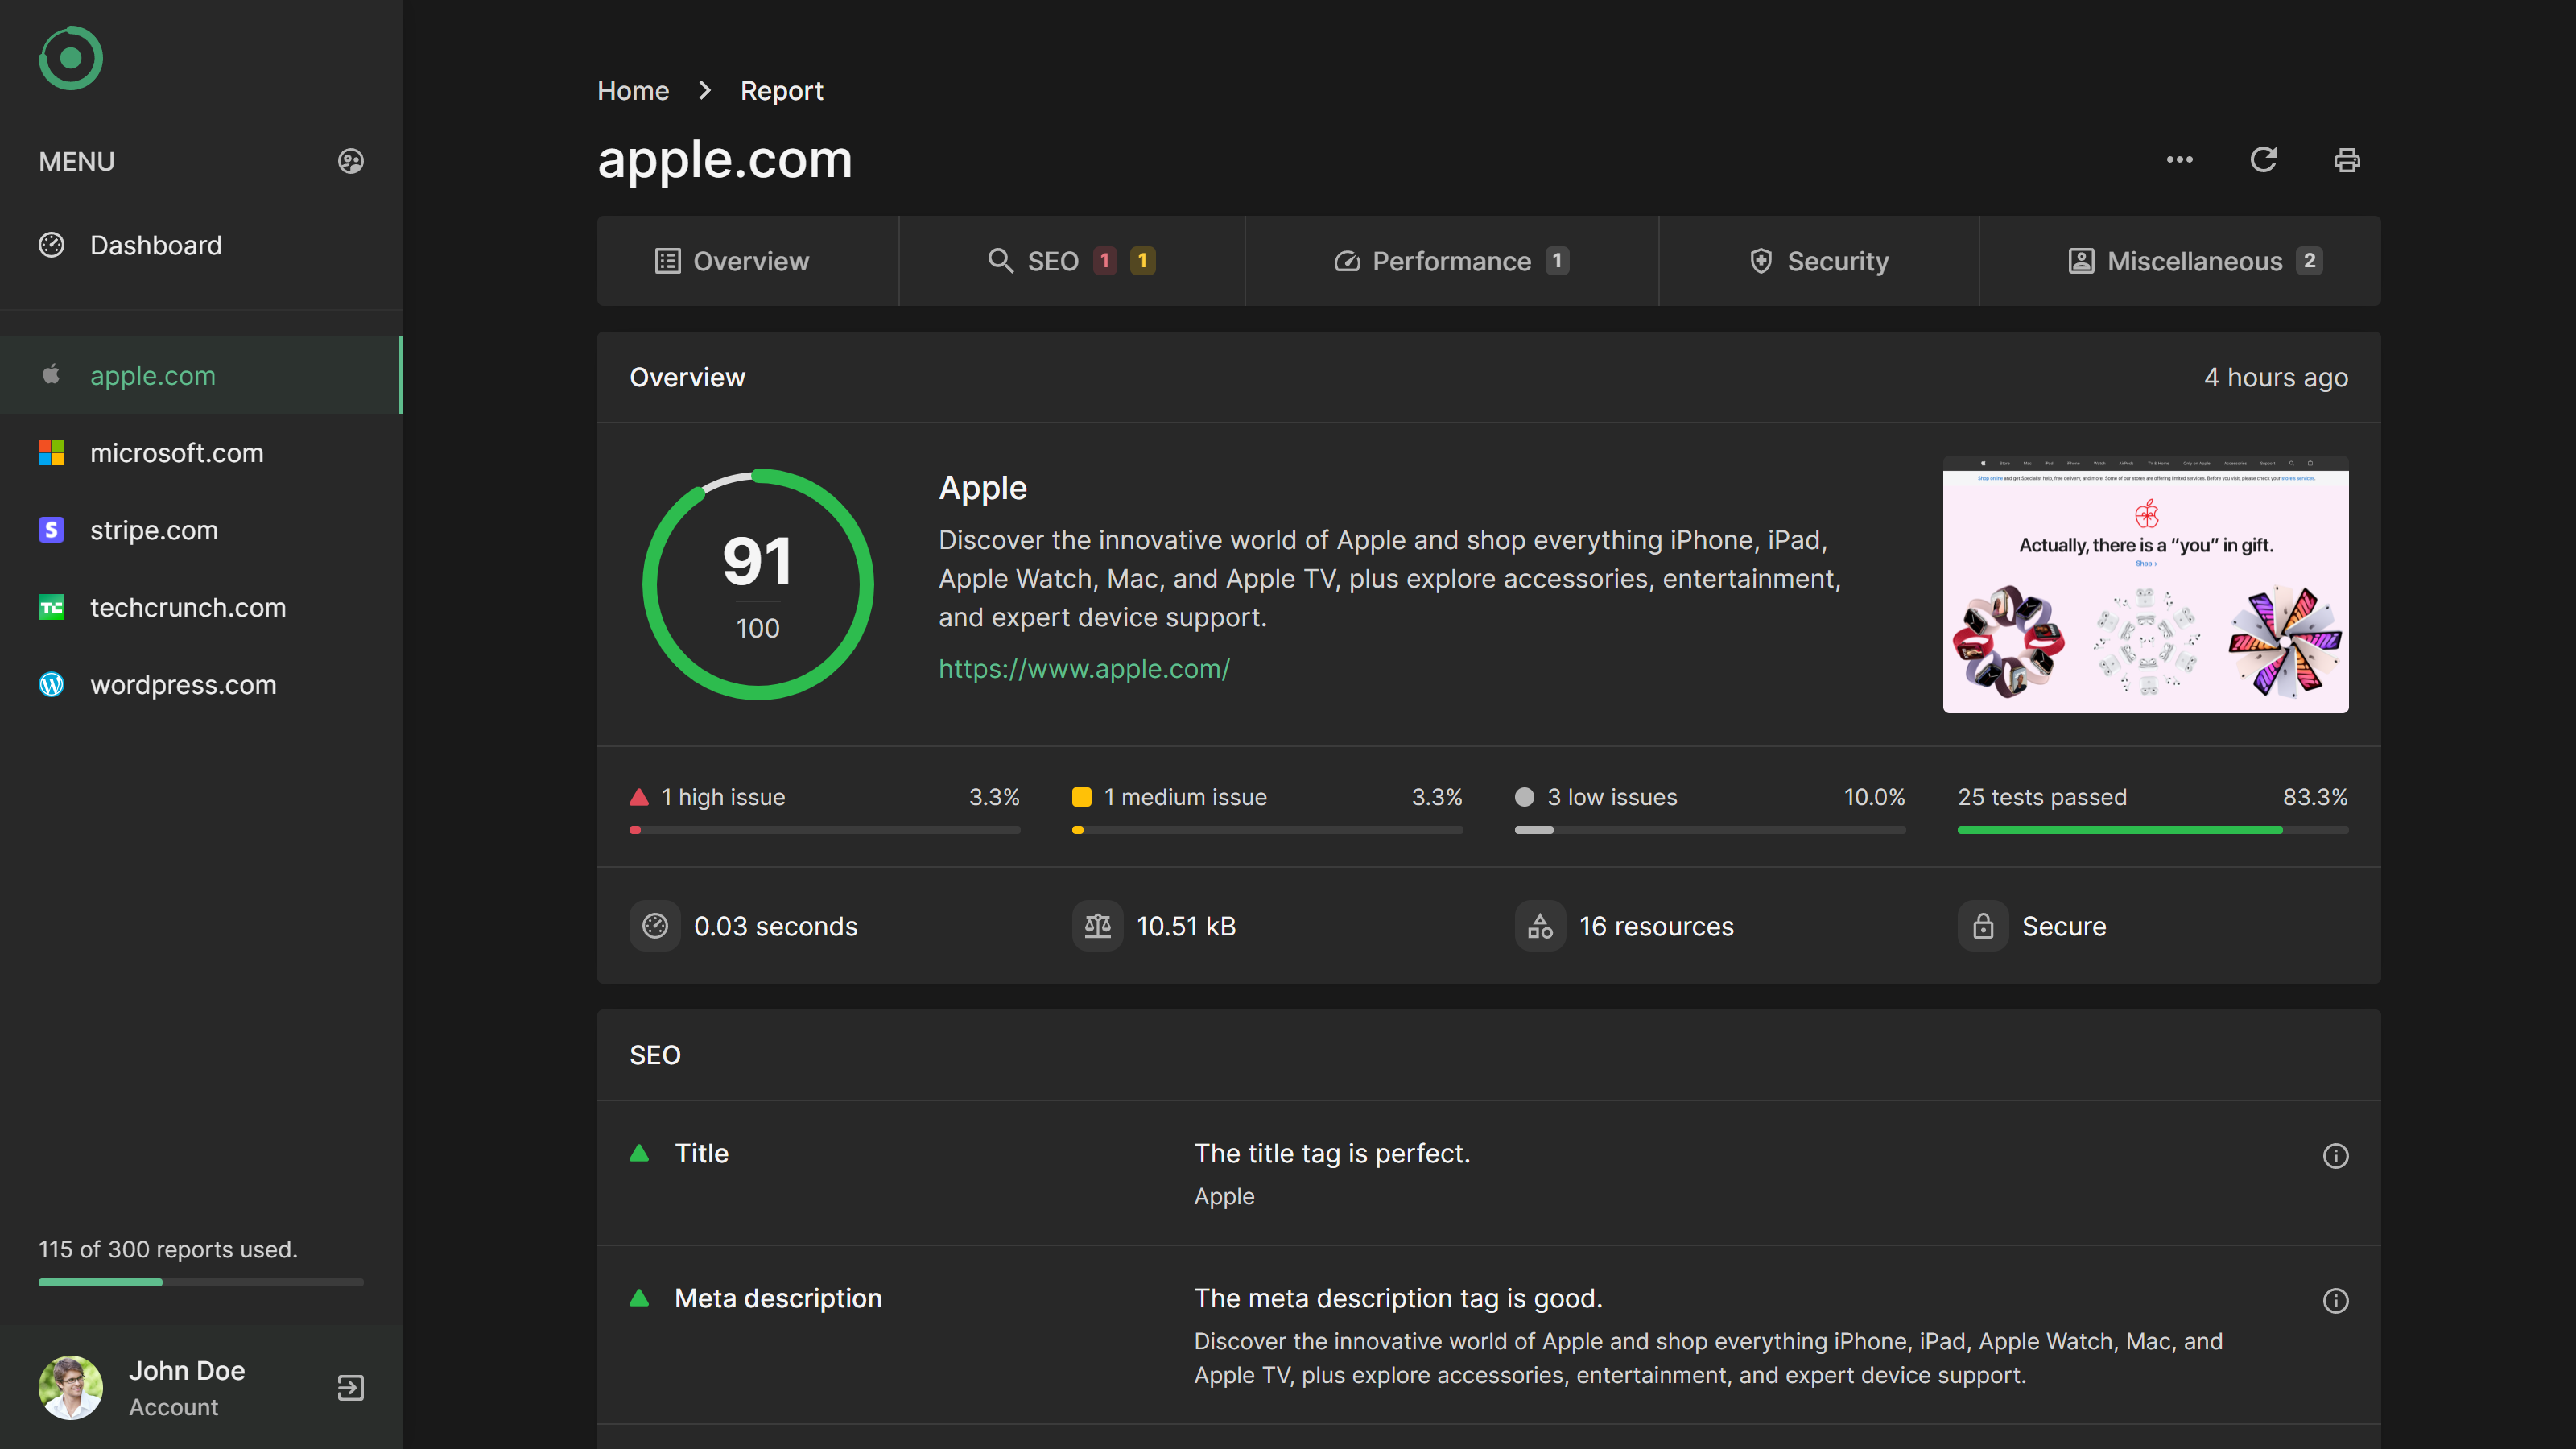Click the refresh report icon
The image size is (2576, 1449).
tap(2263, 160)
